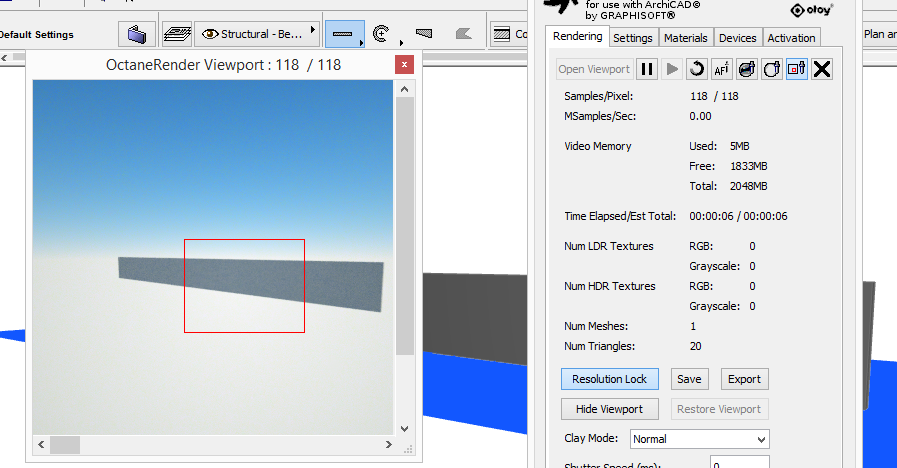
Task: Open the Structural - Be… layer dropdown
Action: tap(256, 34)
